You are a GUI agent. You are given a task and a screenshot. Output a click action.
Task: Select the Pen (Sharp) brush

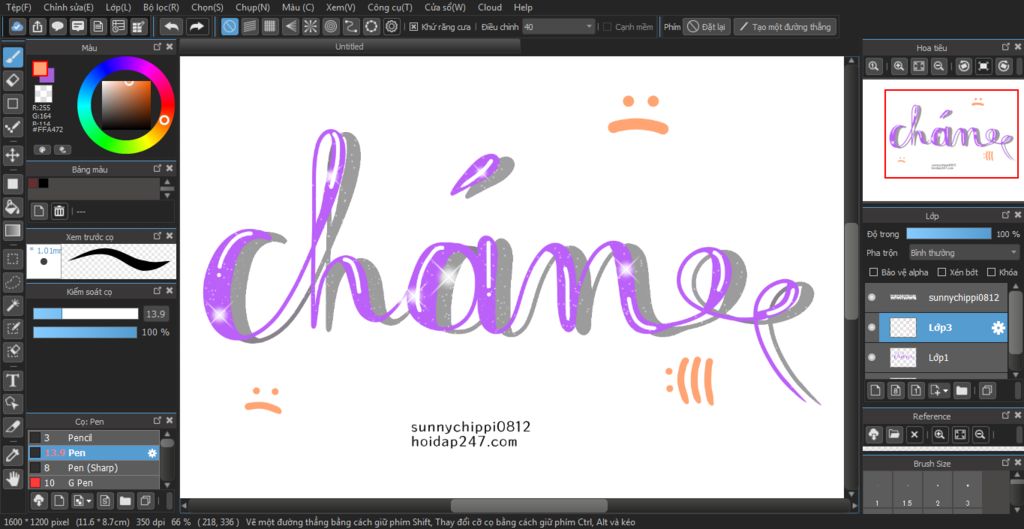pos(93,468)
